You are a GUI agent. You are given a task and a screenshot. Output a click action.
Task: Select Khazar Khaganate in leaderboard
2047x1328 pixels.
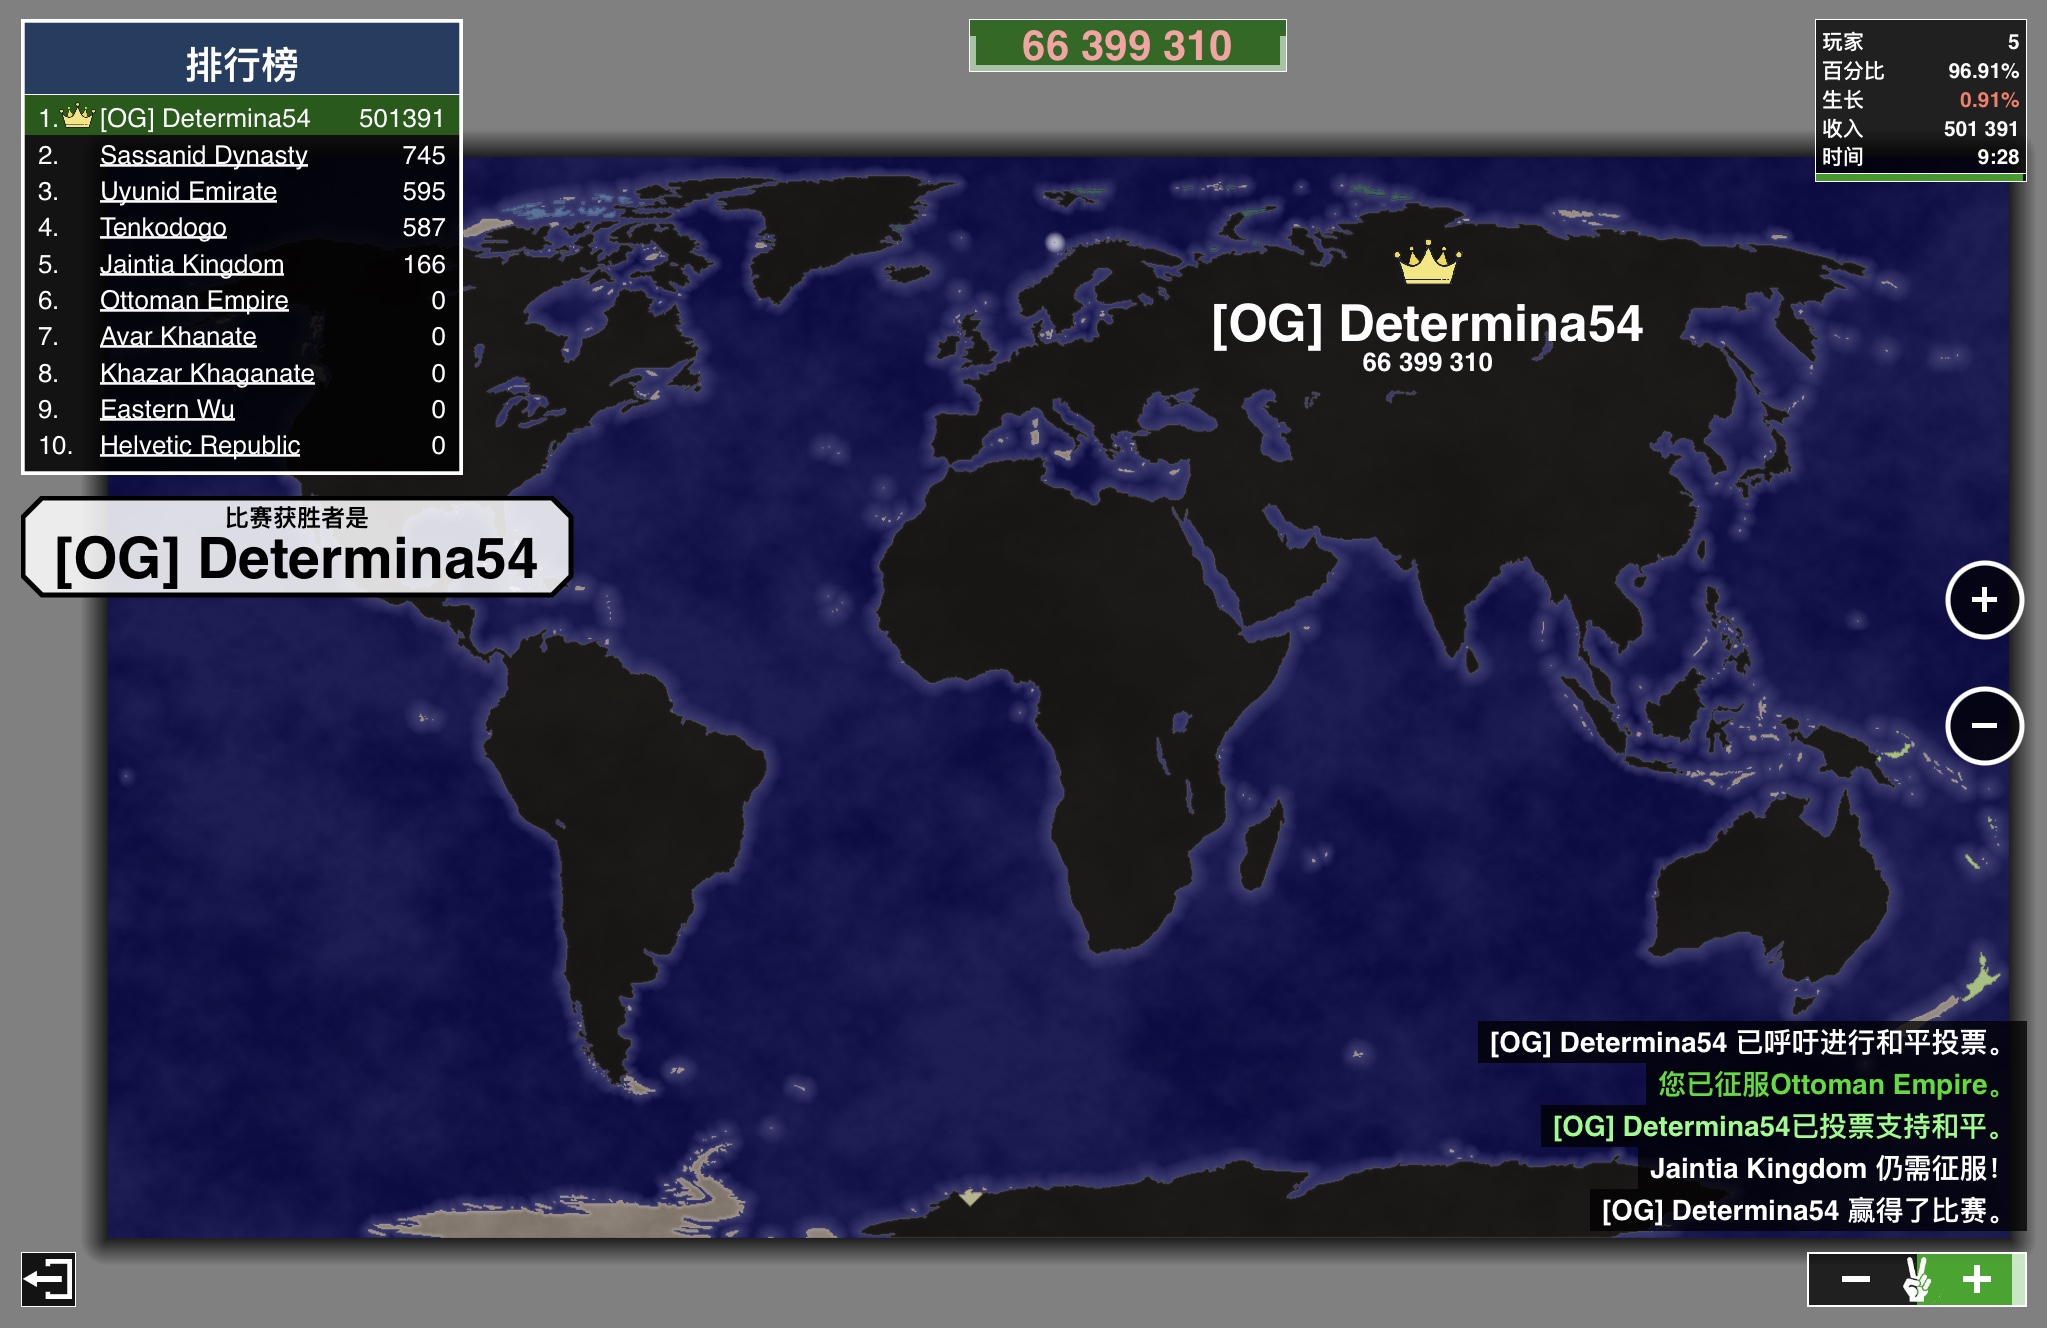207,373
